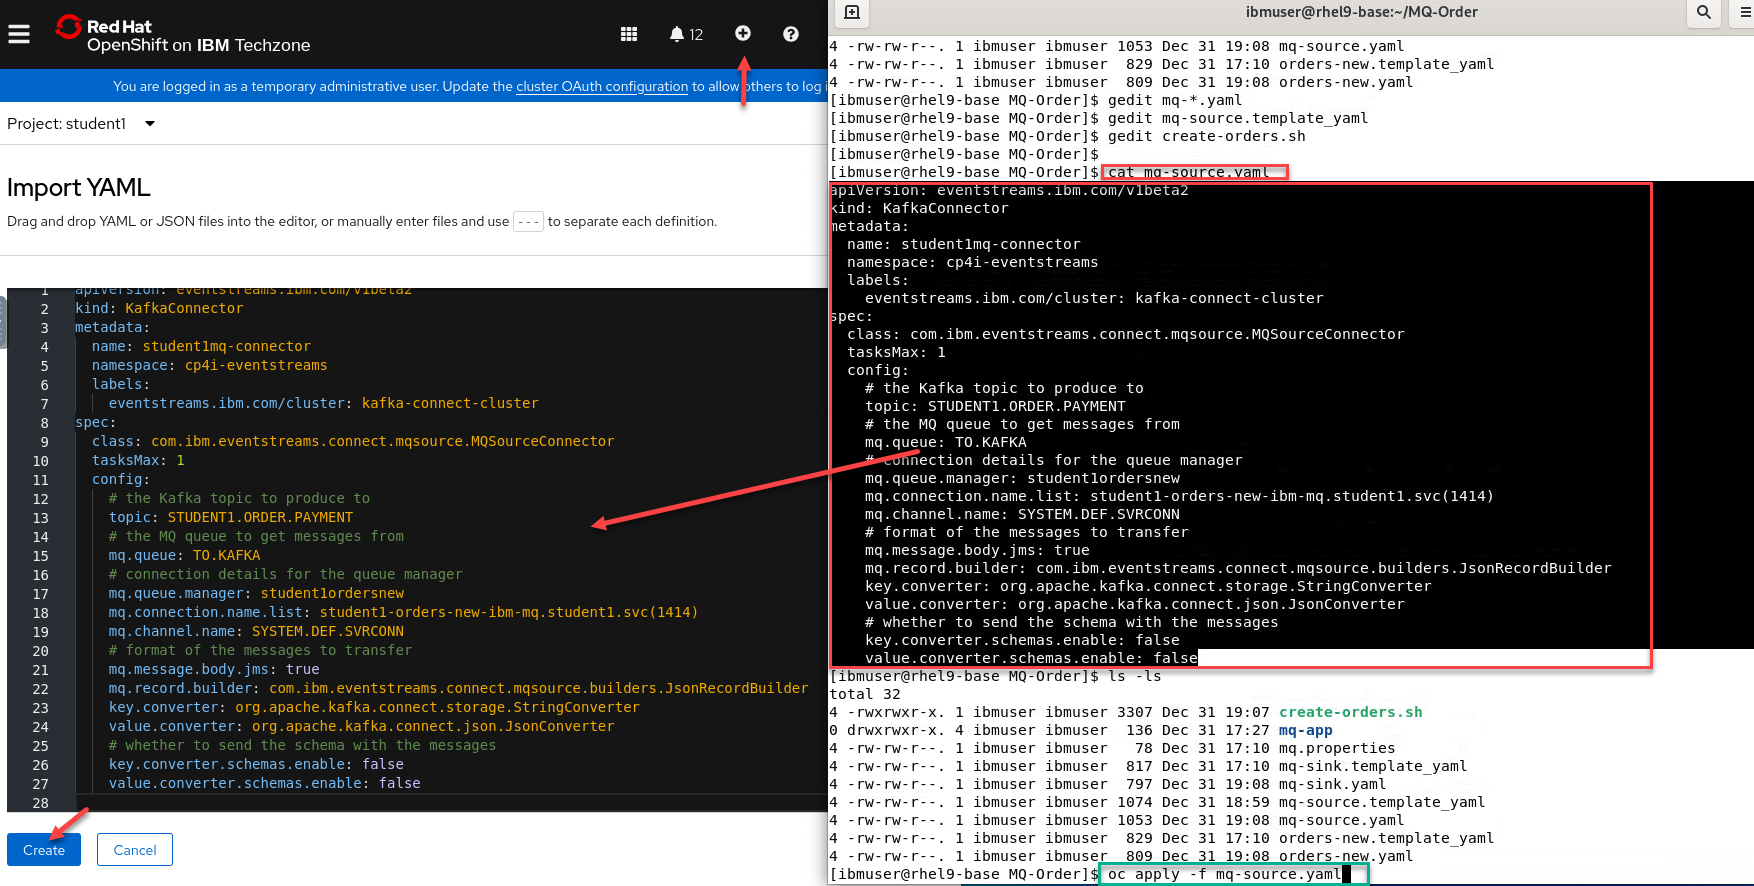Click the plus Import YAML icon
This screenshot has width=1754, height=886.
coord(743,33)
